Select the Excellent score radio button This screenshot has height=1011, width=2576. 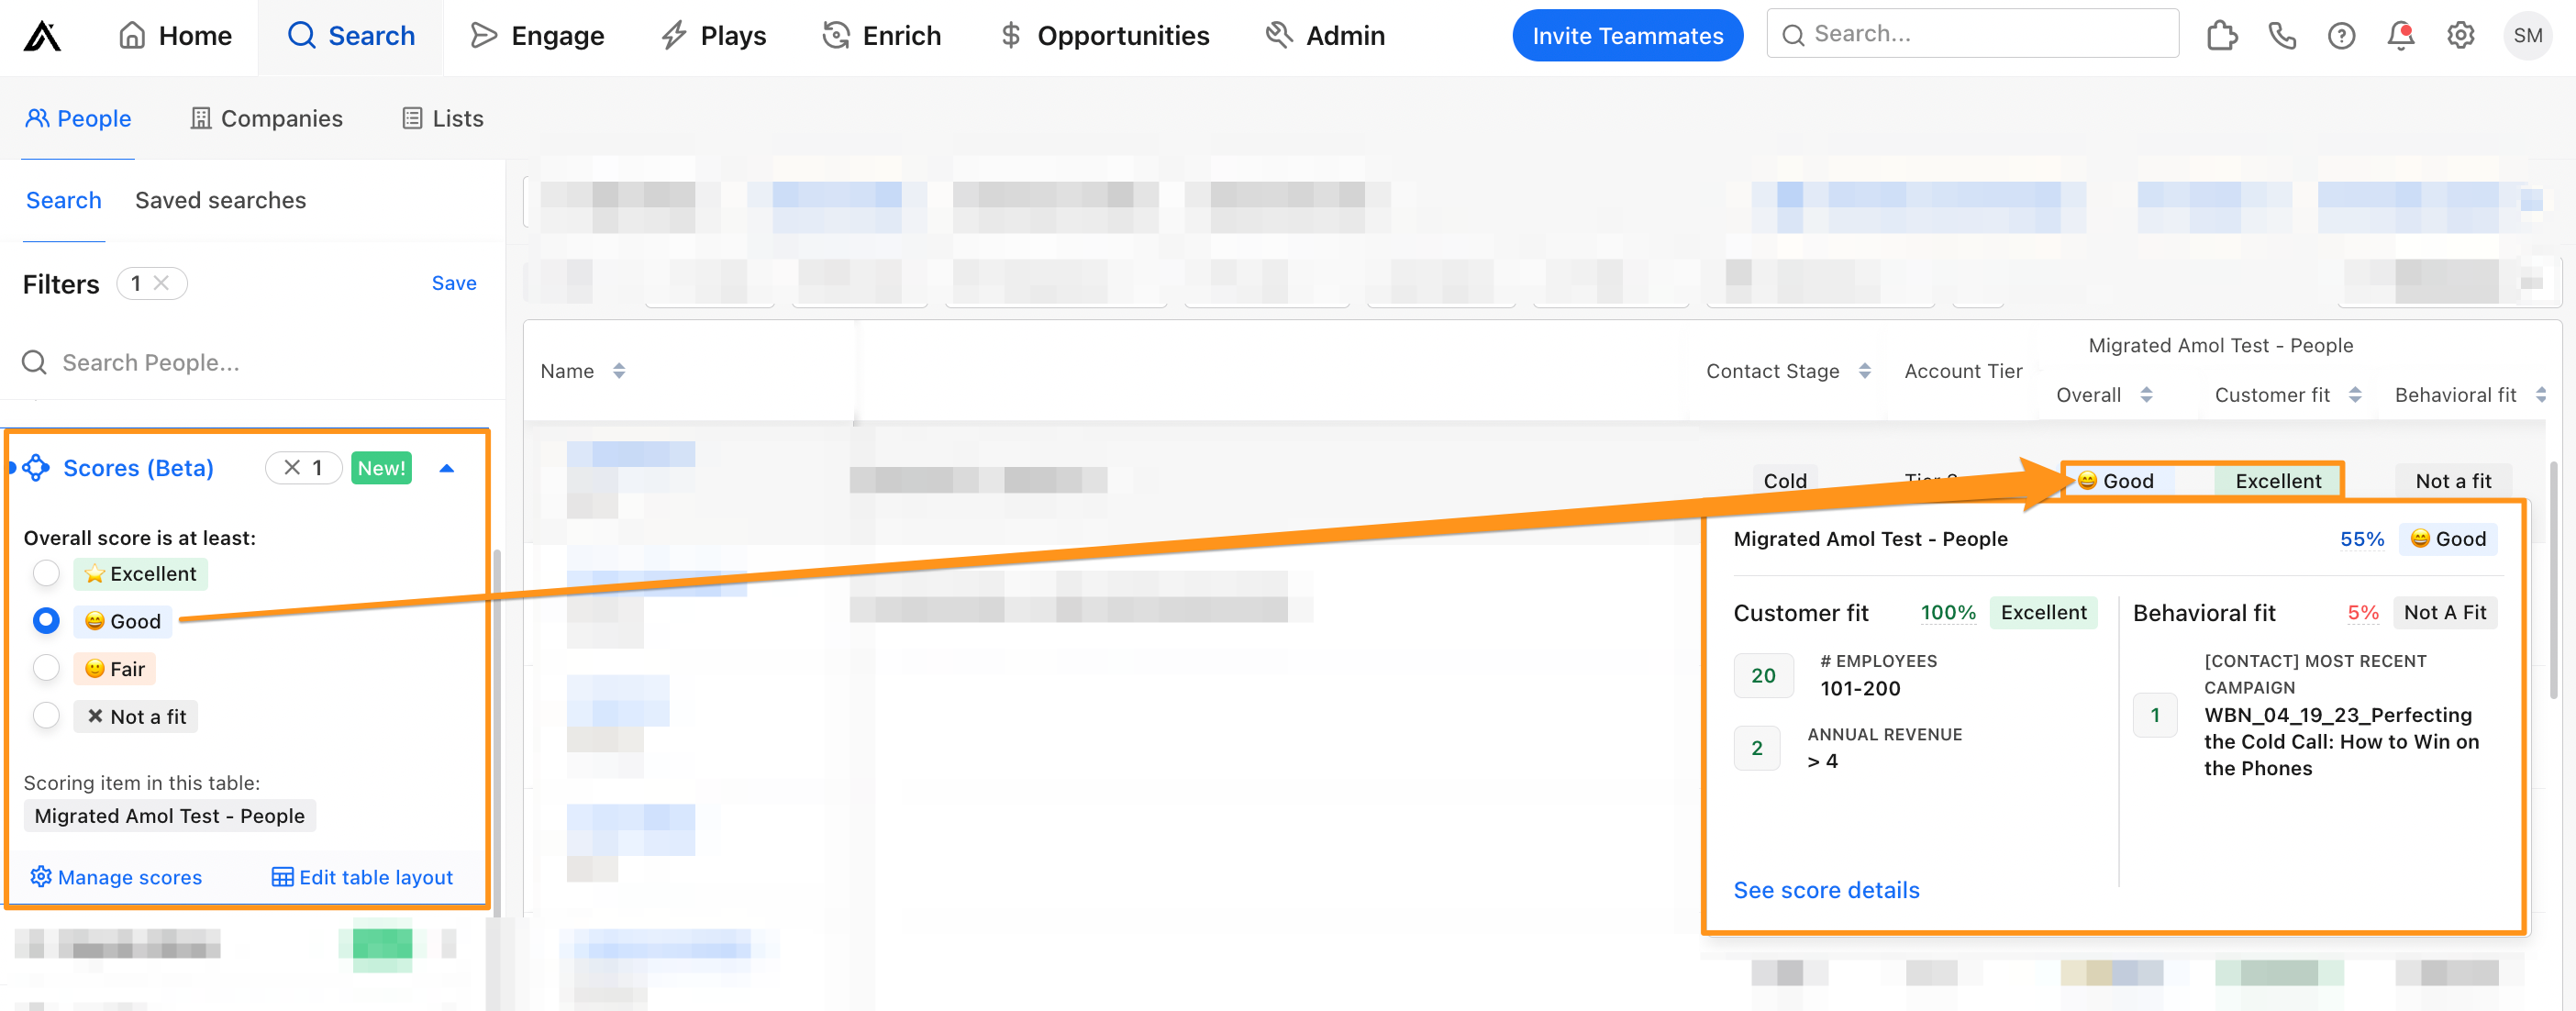(x=45, y=573)
